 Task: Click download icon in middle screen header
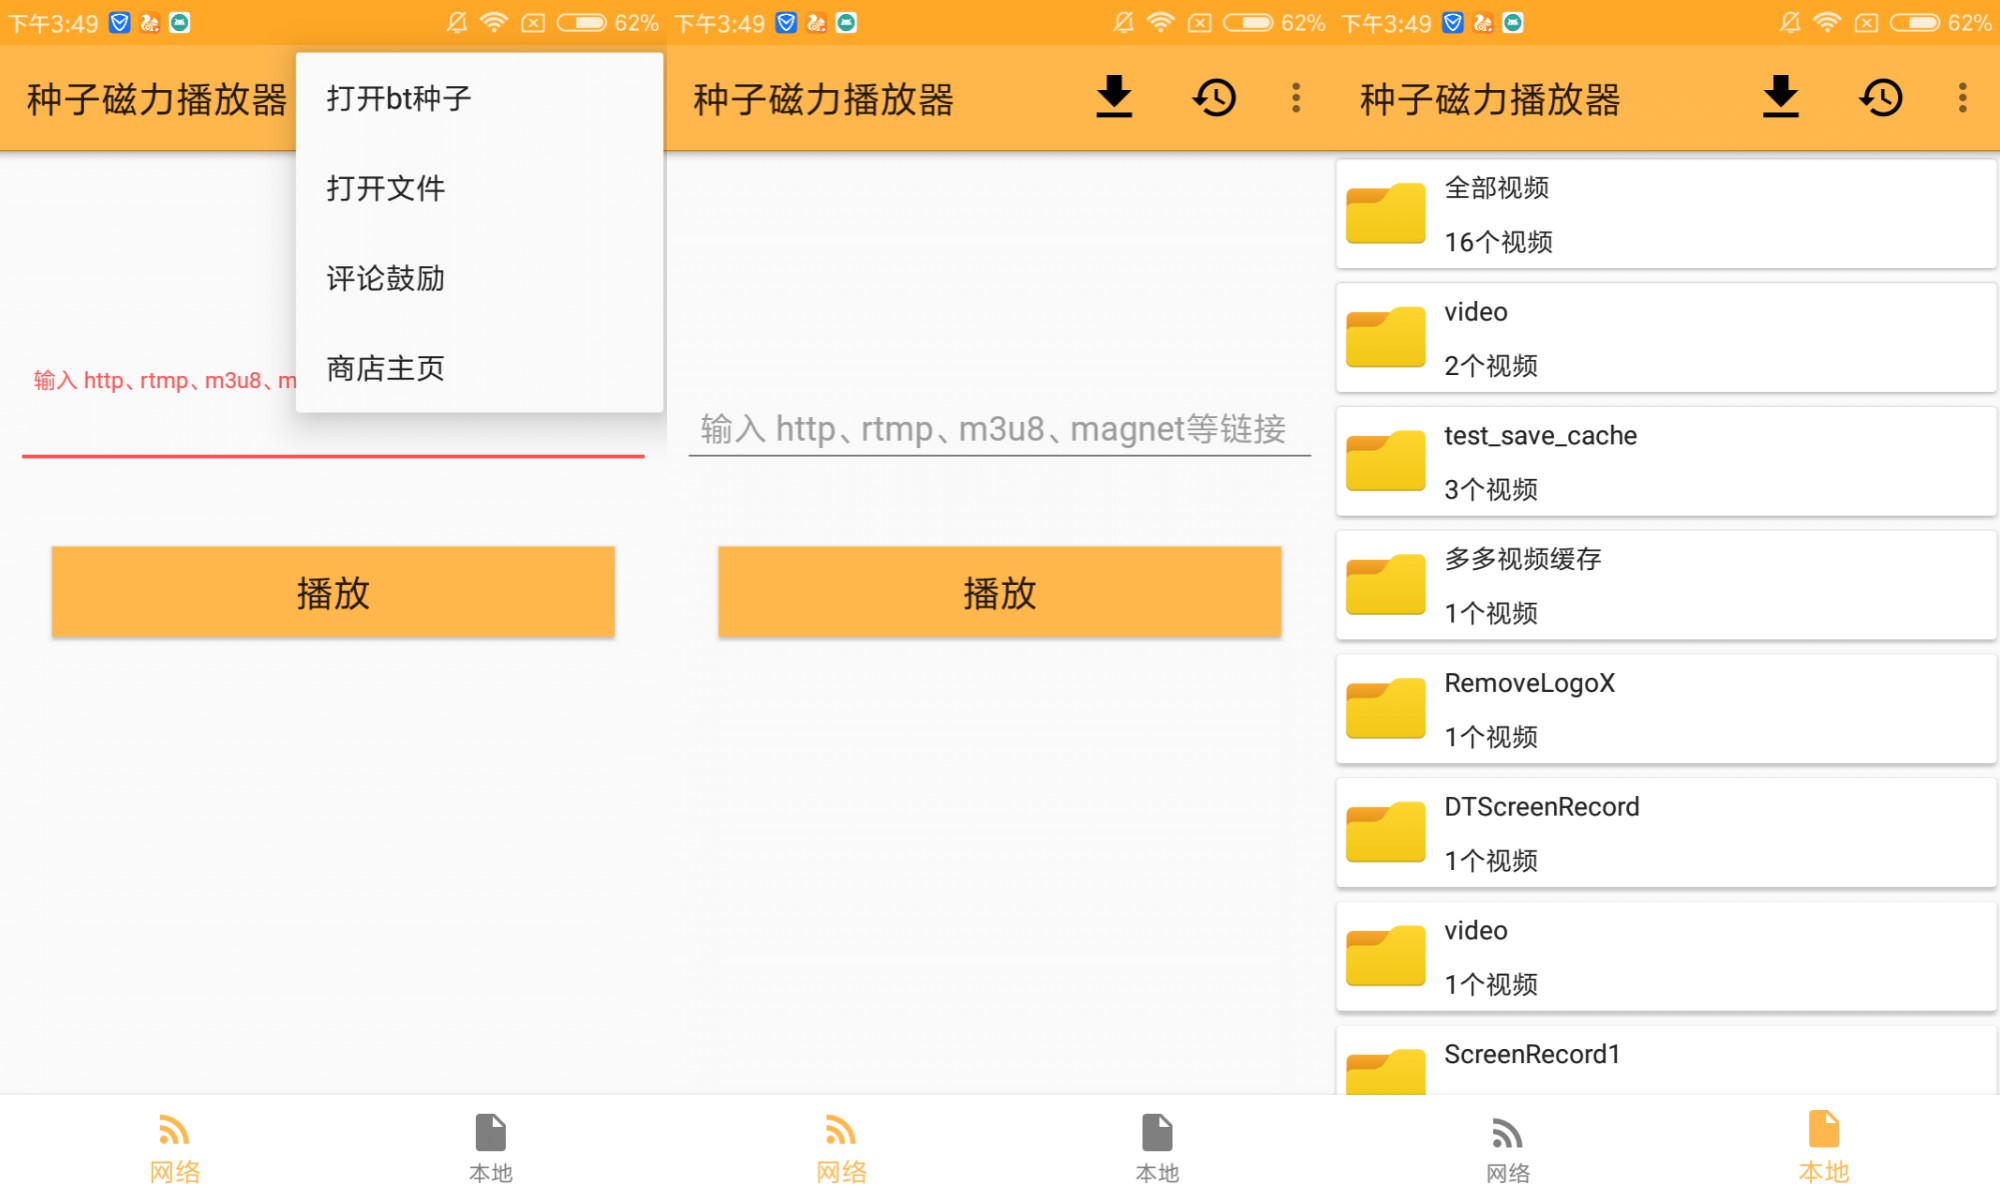(1114, 97)
